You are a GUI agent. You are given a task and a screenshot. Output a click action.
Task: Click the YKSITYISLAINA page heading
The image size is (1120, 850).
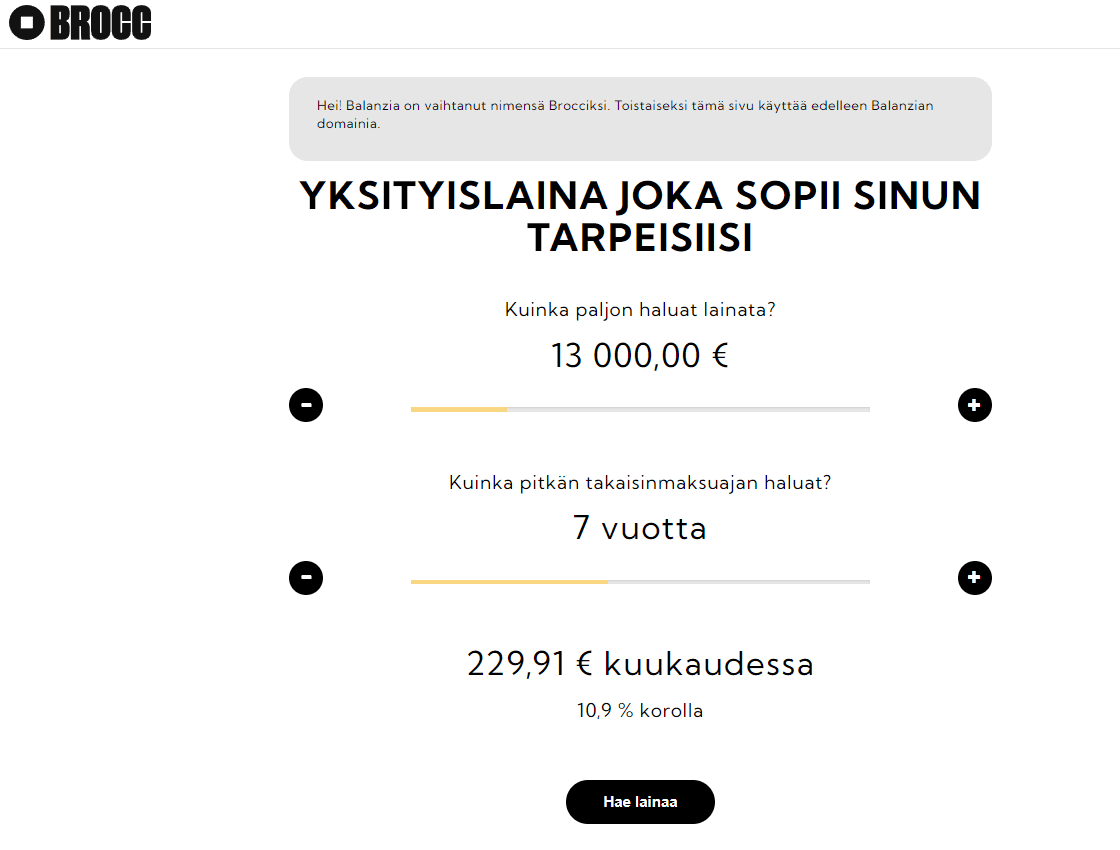[x=640, y=215]
